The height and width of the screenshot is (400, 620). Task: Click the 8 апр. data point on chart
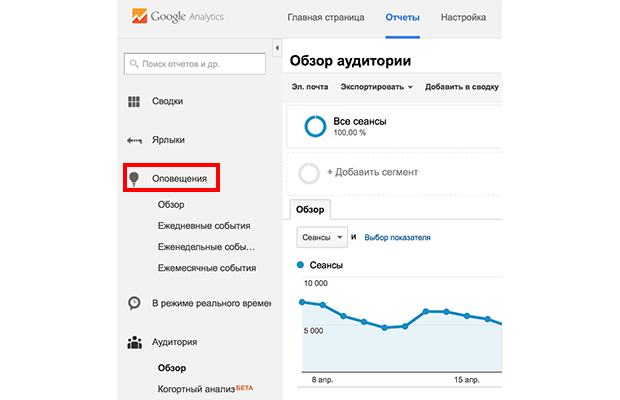323,305
